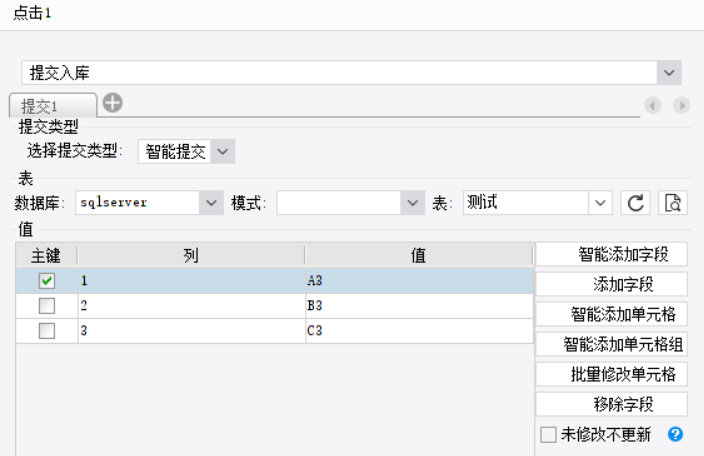Open the 测试 table dropdown
Image resolution: width=704 pixels, height=456 pixels.
(600, 203)
